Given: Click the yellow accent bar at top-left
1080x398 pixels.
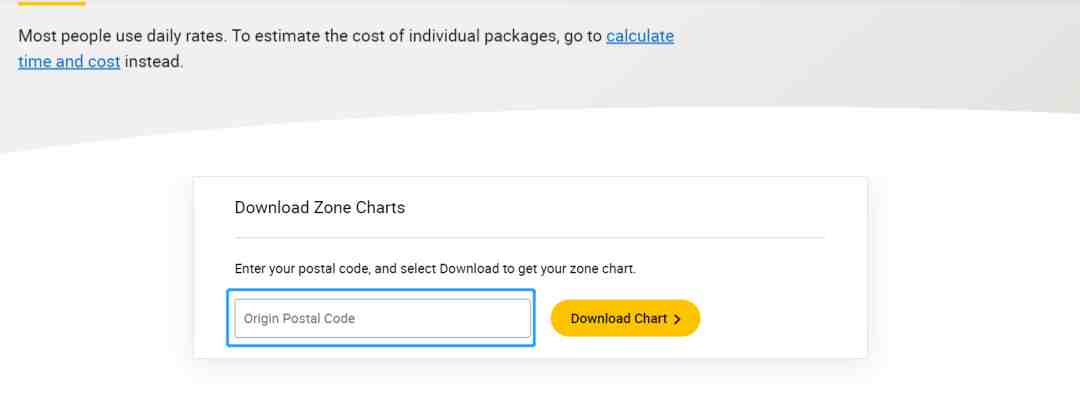Looking at the screenshot, I should point(52,3).
